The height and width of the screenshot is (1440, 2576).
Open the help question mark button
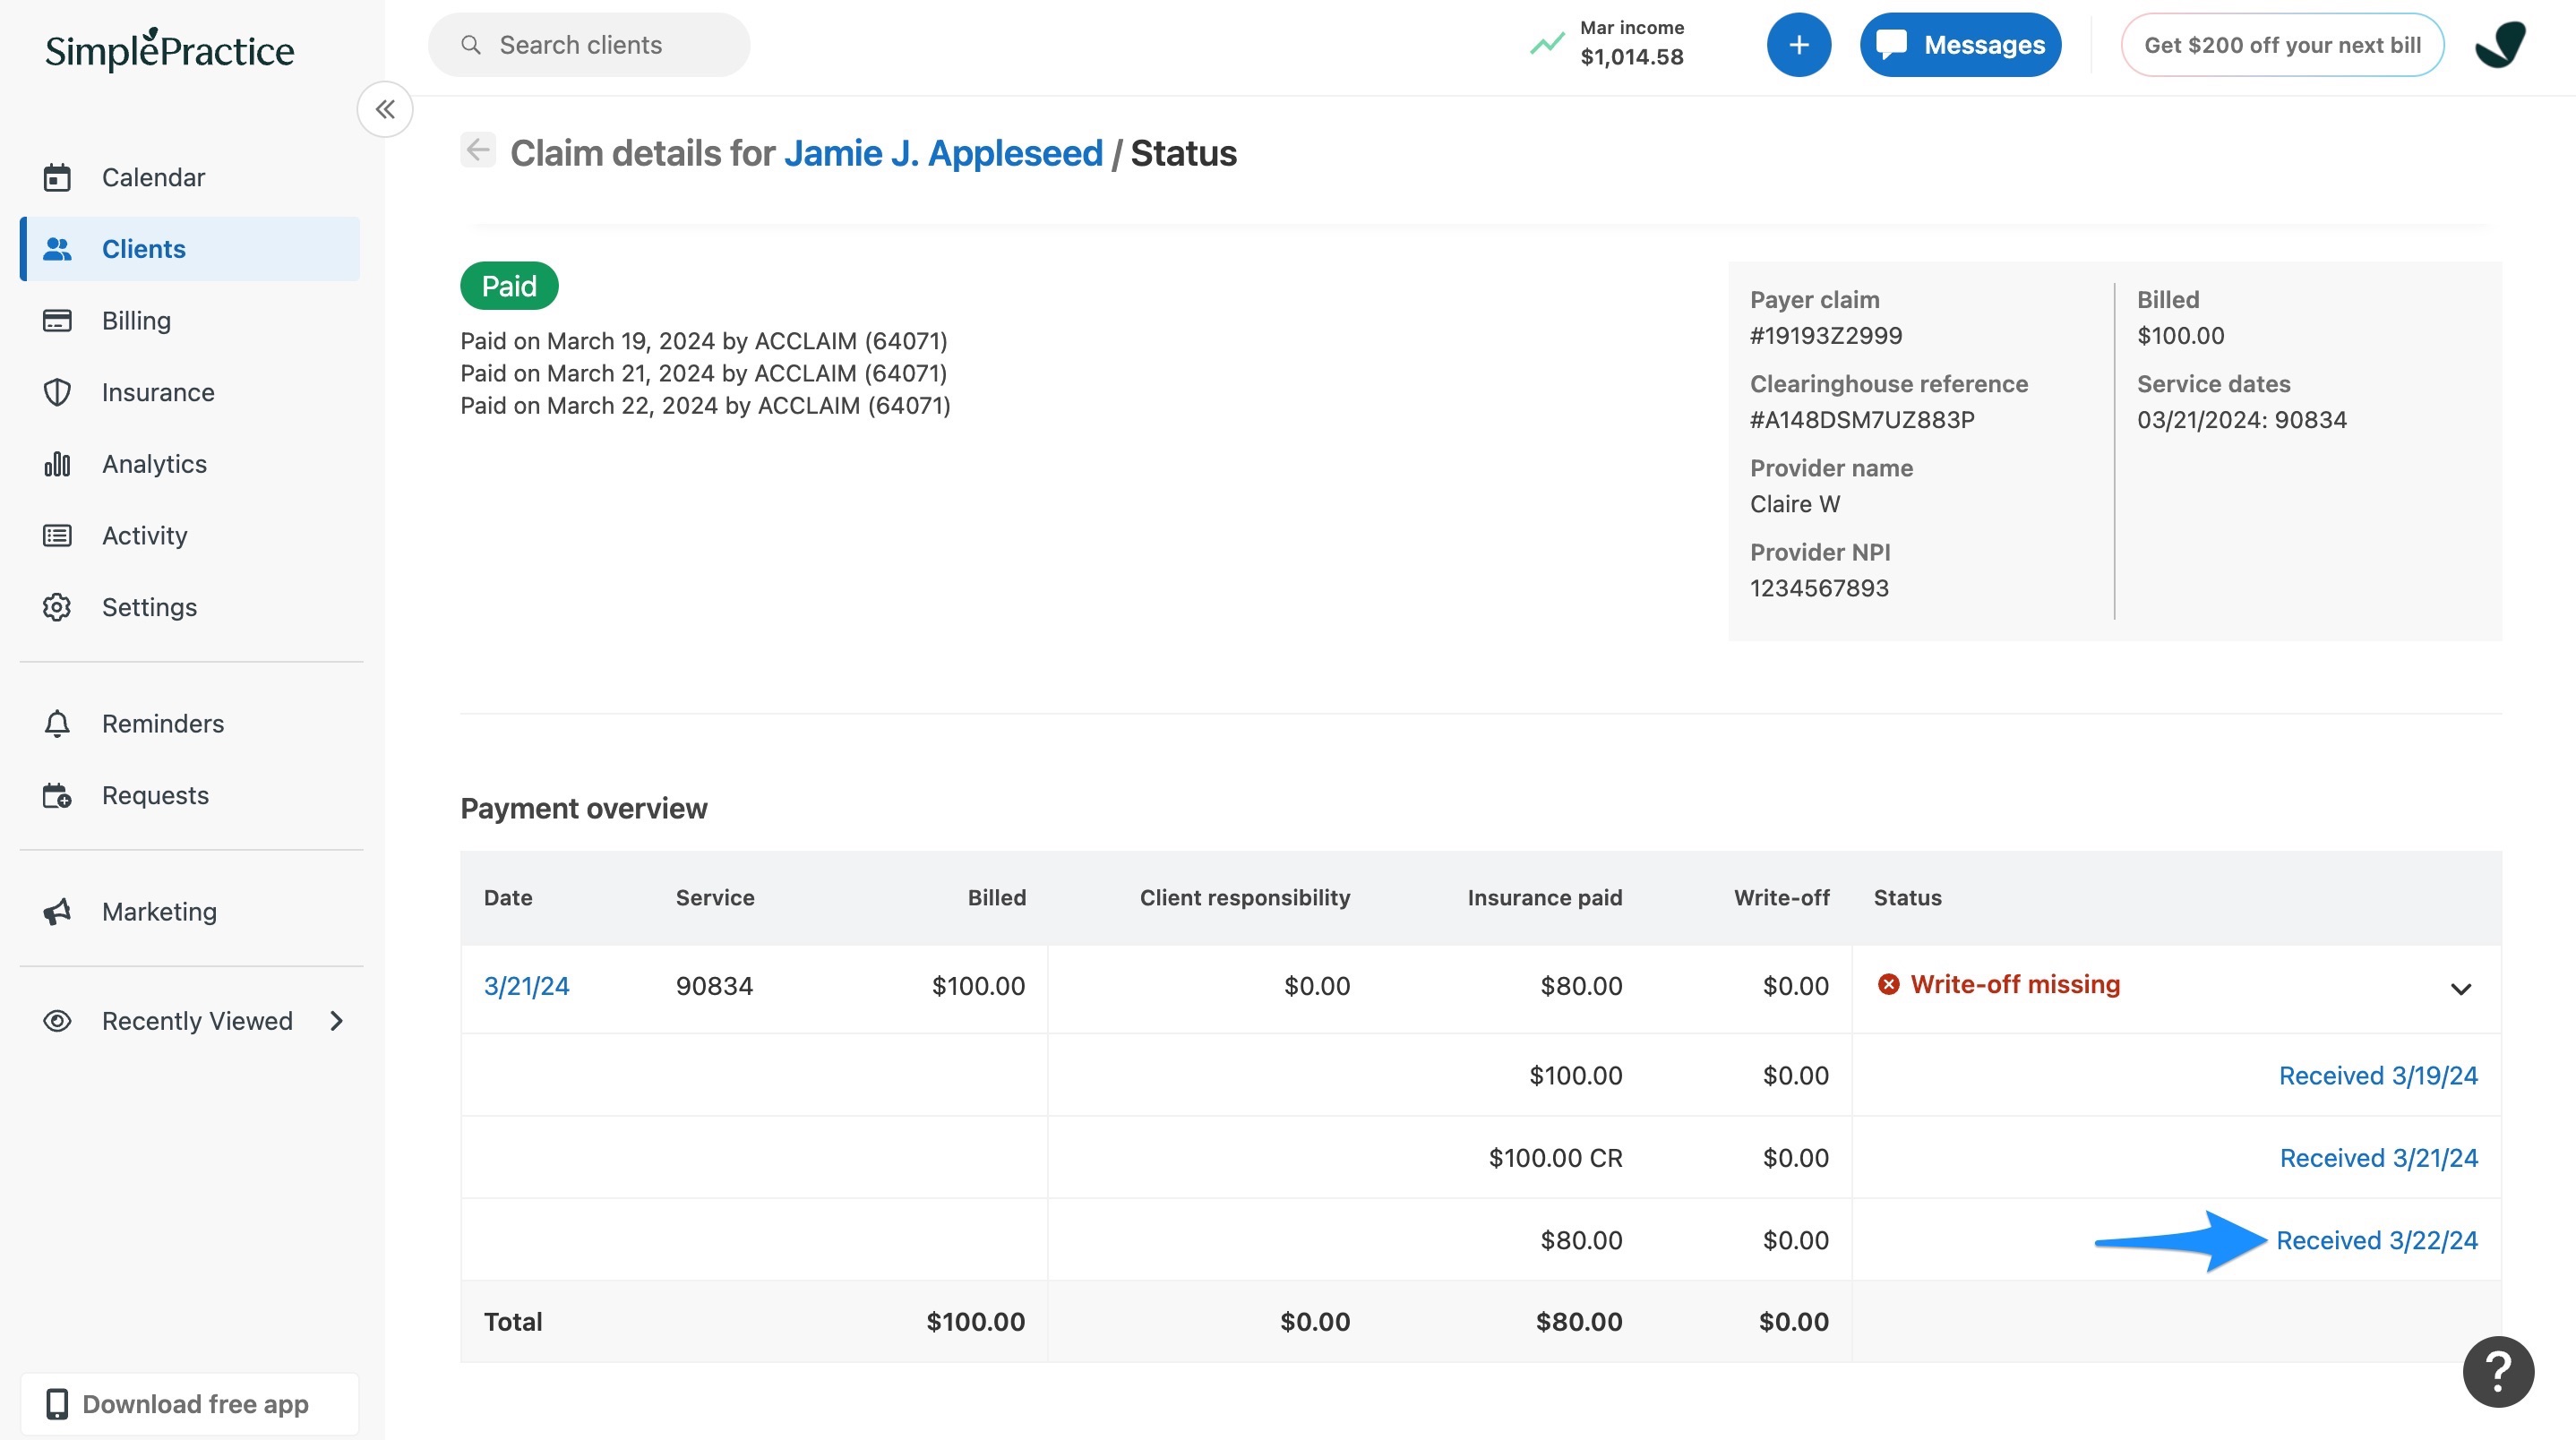coord(2498,1371)
